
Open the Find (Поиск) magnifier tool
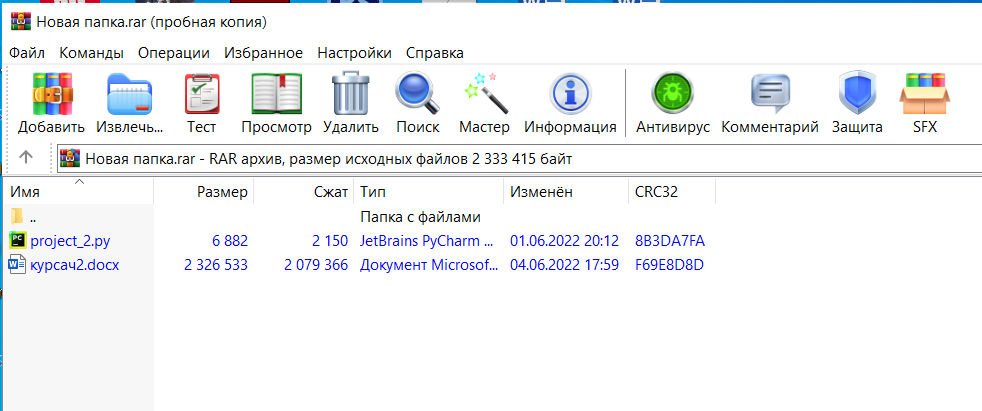click(417, 97)
